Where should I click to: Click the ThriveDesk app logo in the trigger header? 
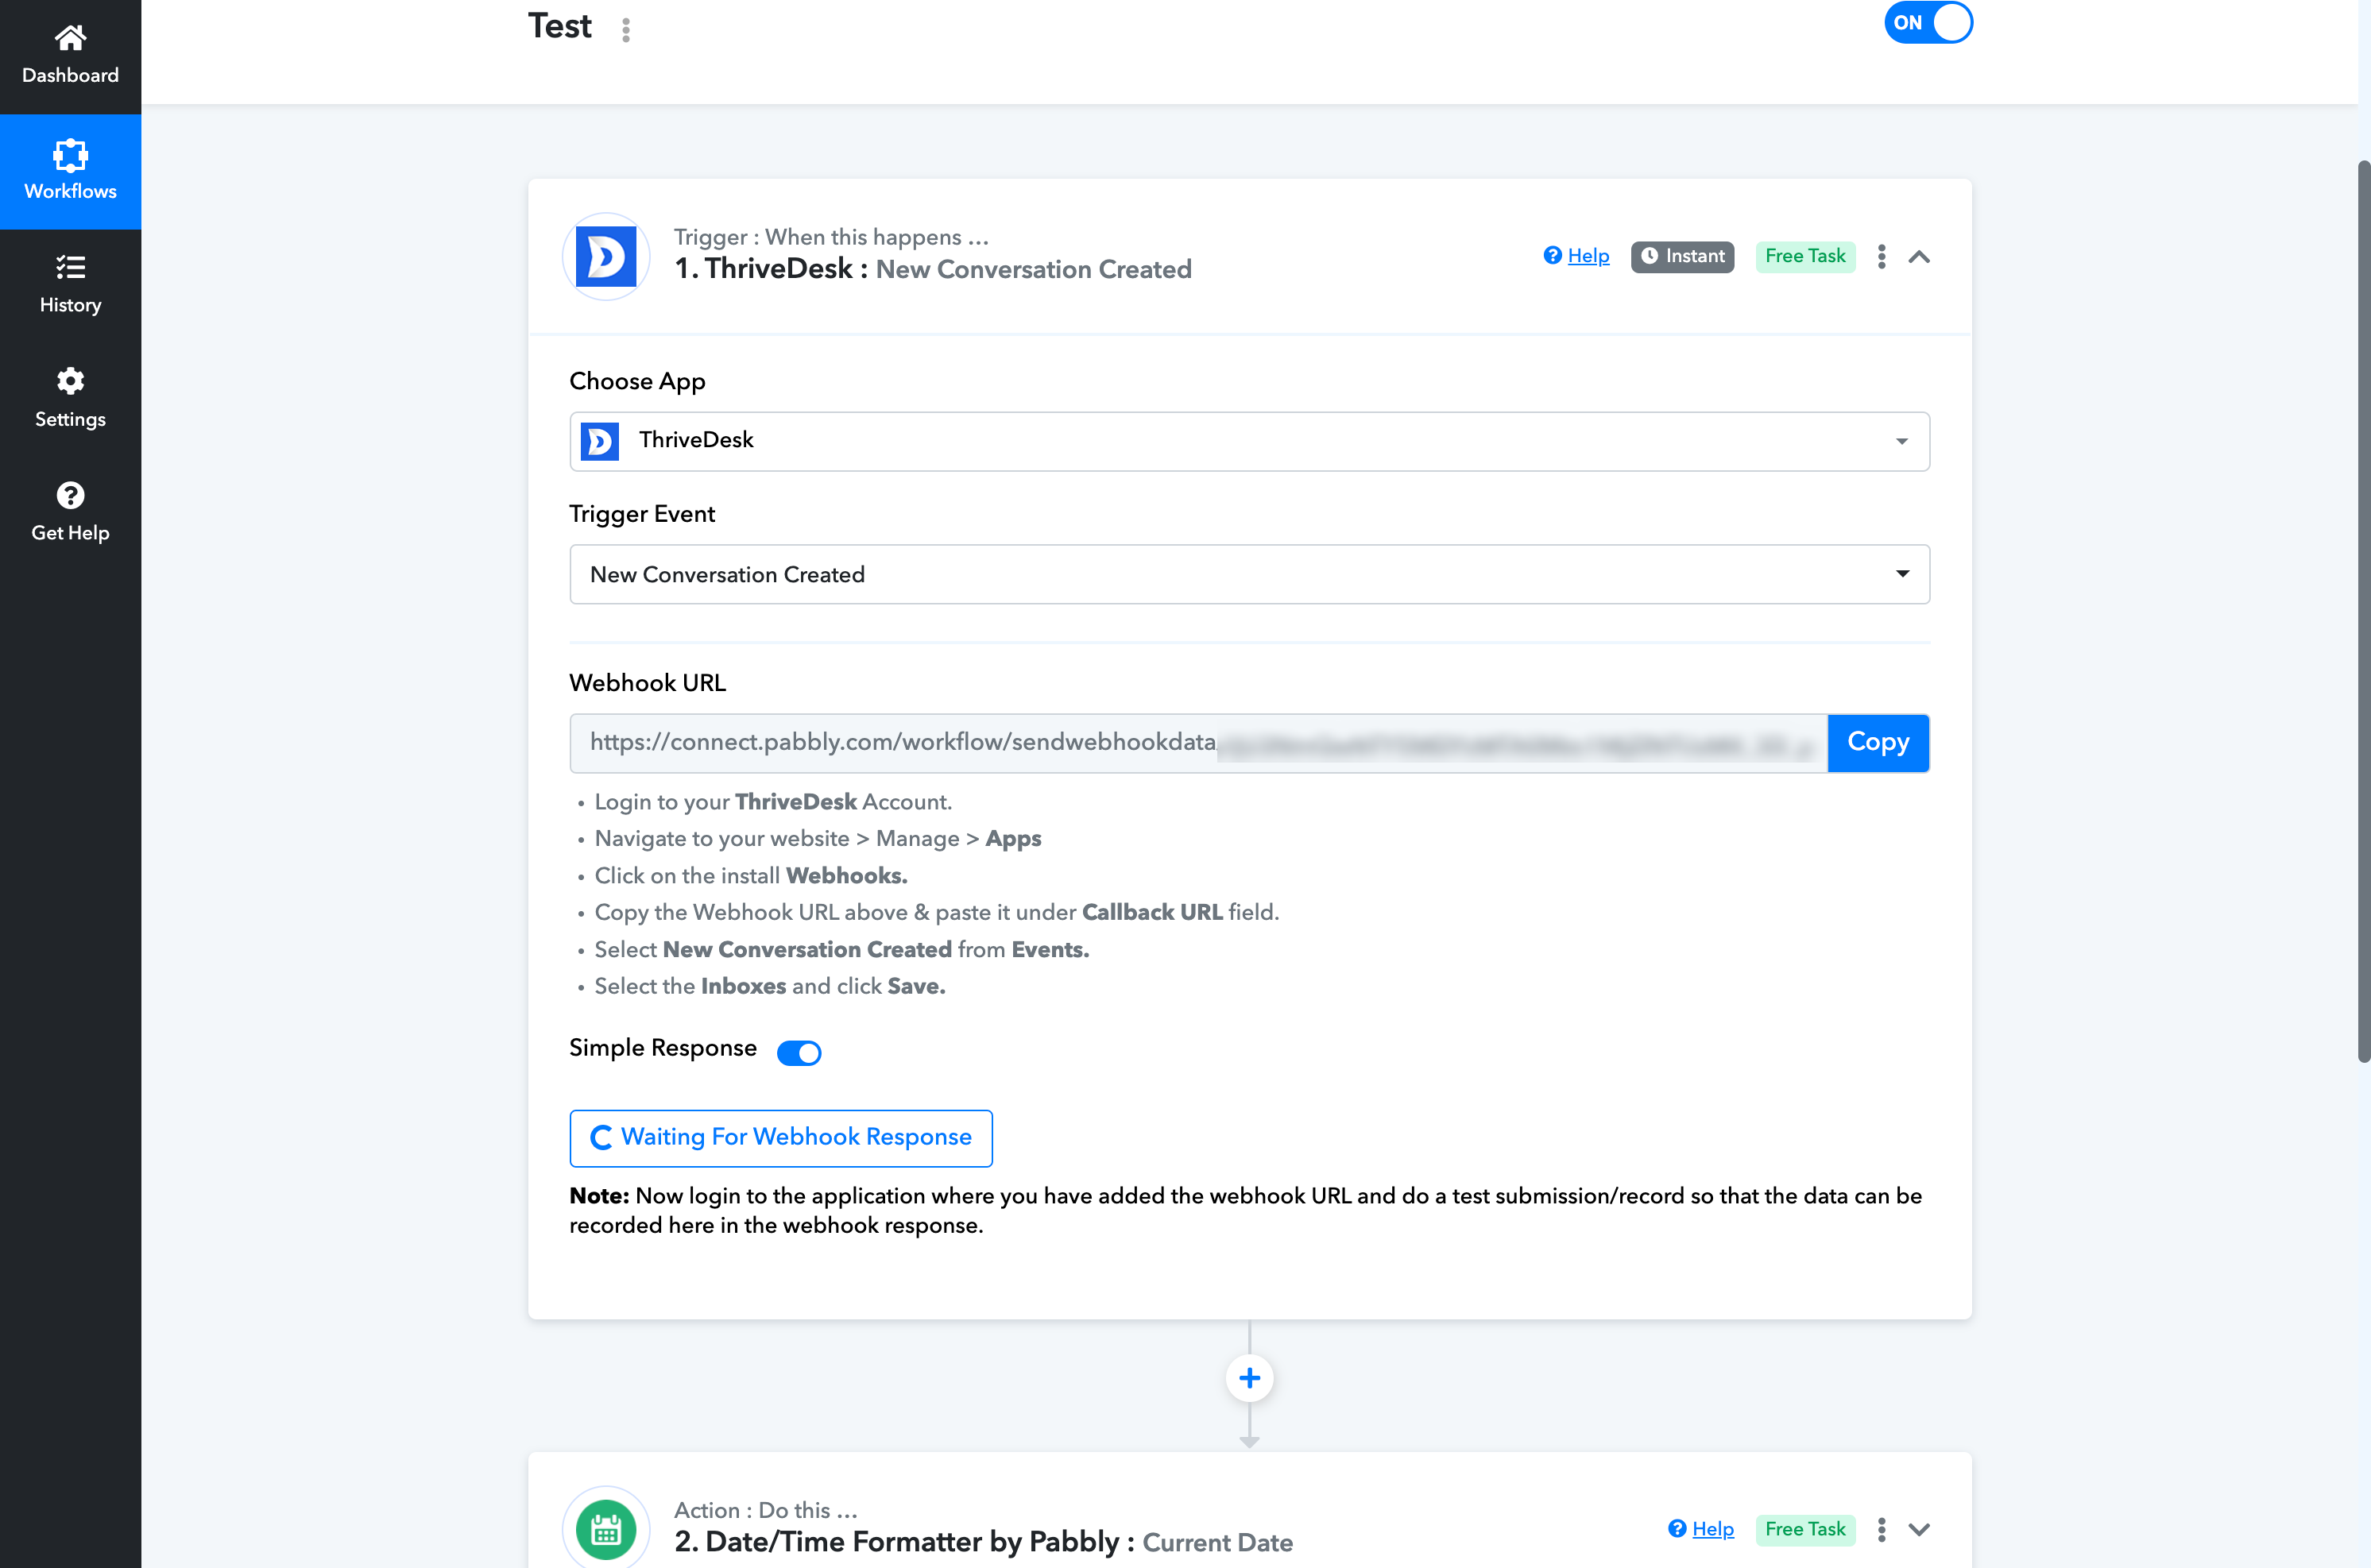coord(606,256)
